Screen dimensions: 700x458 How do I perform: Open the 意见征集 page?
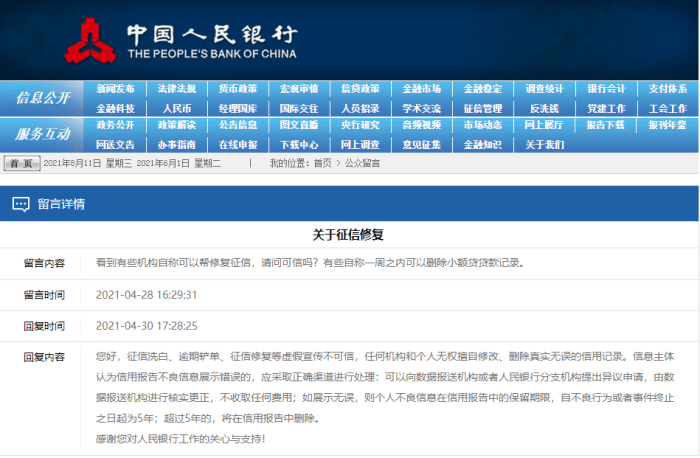point(422,144)
